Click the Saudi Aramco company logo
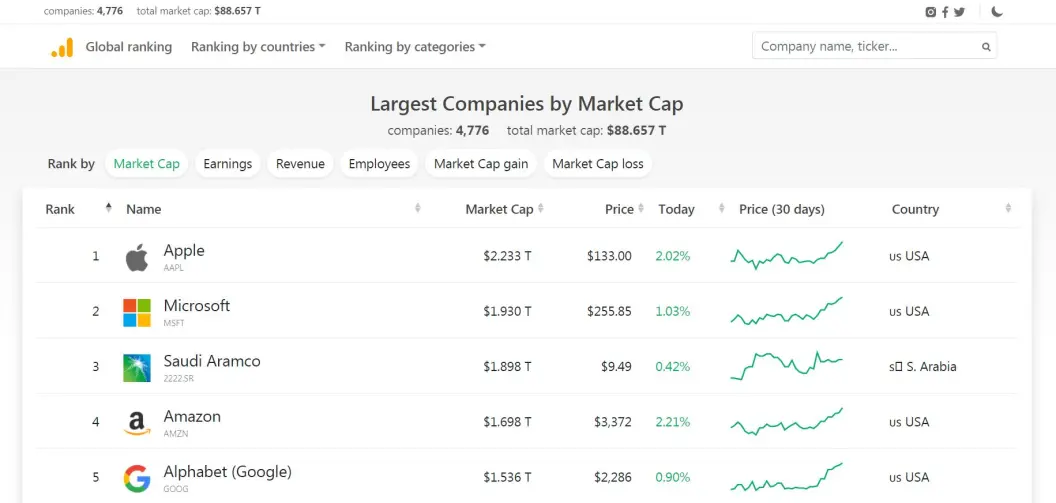 [137, 368]
